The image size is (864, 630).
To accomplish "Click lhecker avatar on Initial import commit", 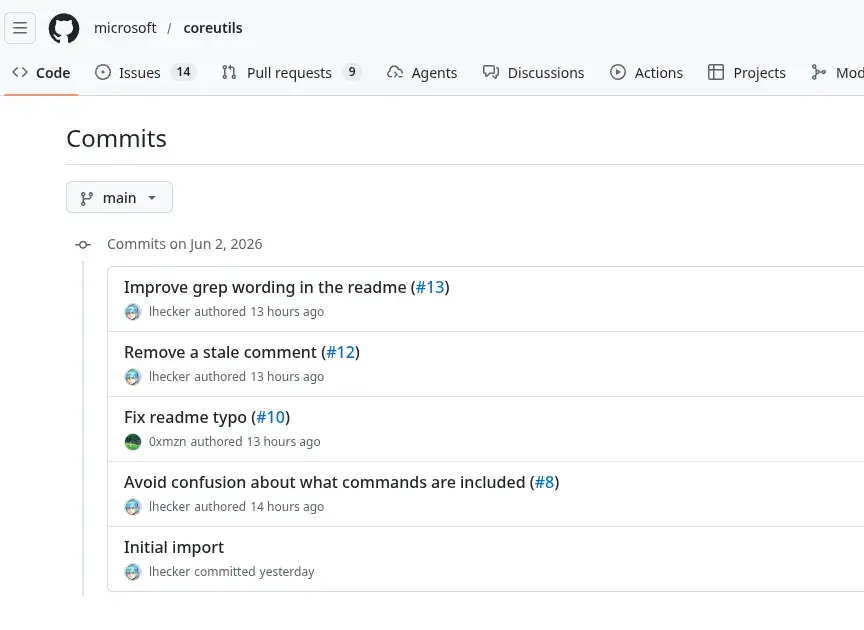I will click(133, 572).
